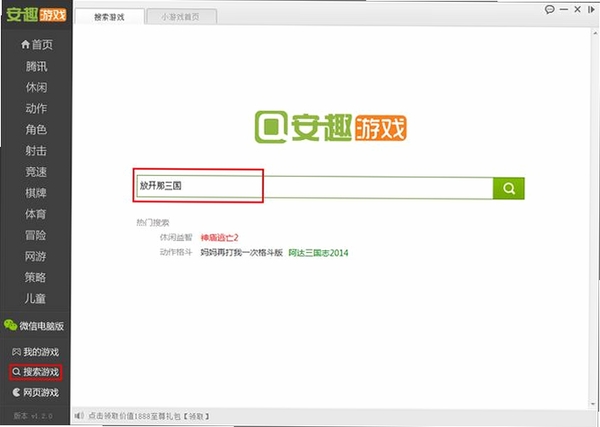Minimize the window
600x427 pixels.
pos(564,10)
